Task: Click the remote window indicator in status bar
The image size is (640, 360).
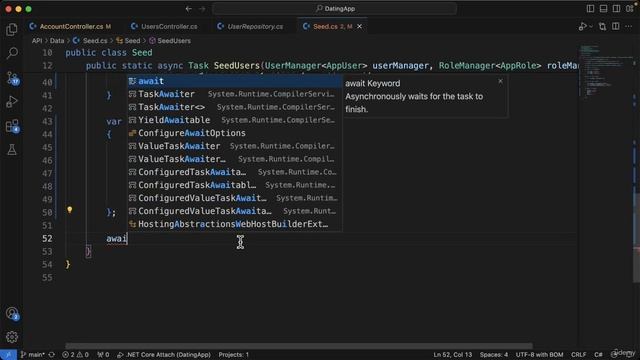Action: click(8, 355)
